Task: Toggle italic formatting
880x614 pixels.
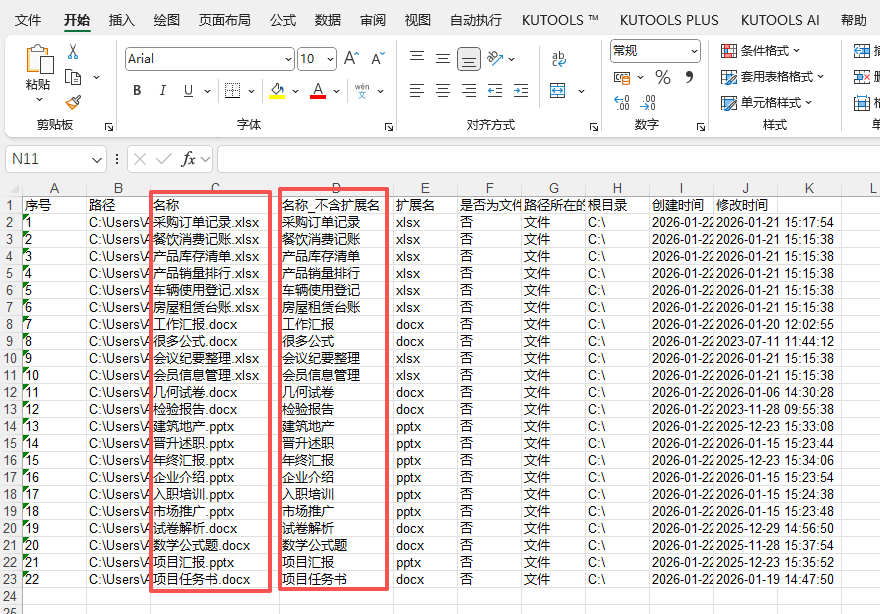Action: (164, 89)
